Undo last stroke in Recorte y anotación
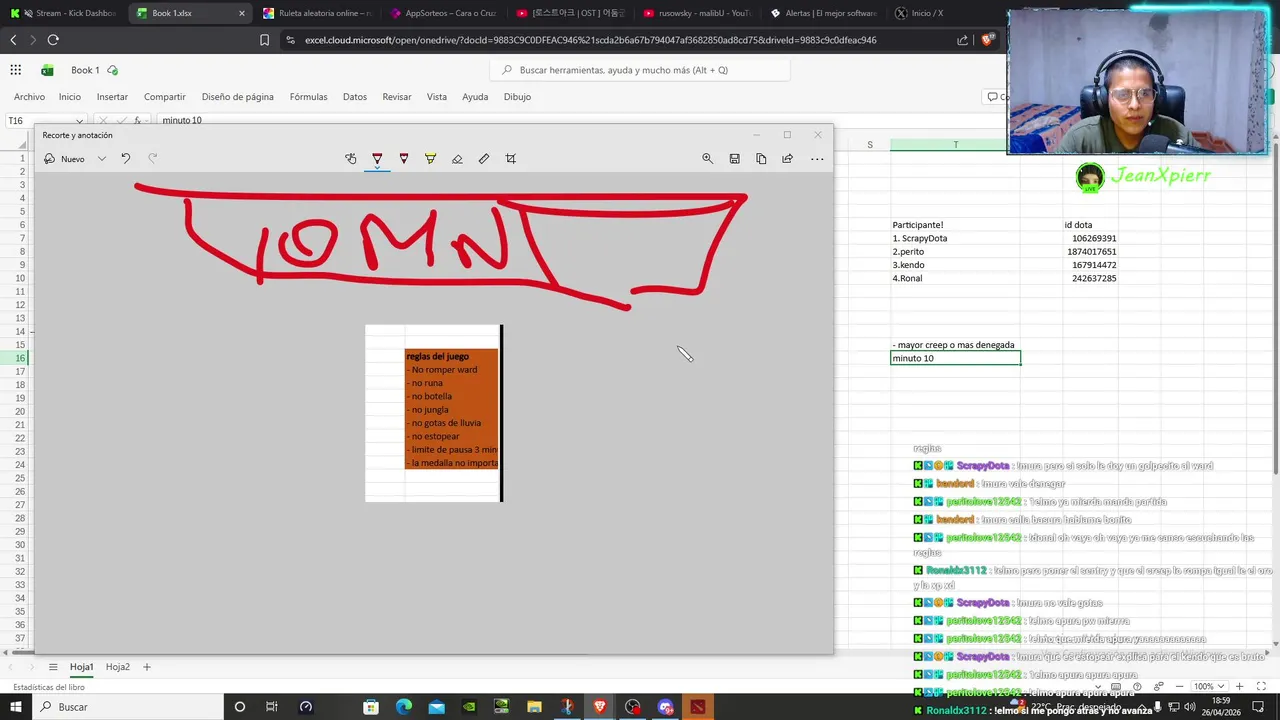 coord(126,159)
